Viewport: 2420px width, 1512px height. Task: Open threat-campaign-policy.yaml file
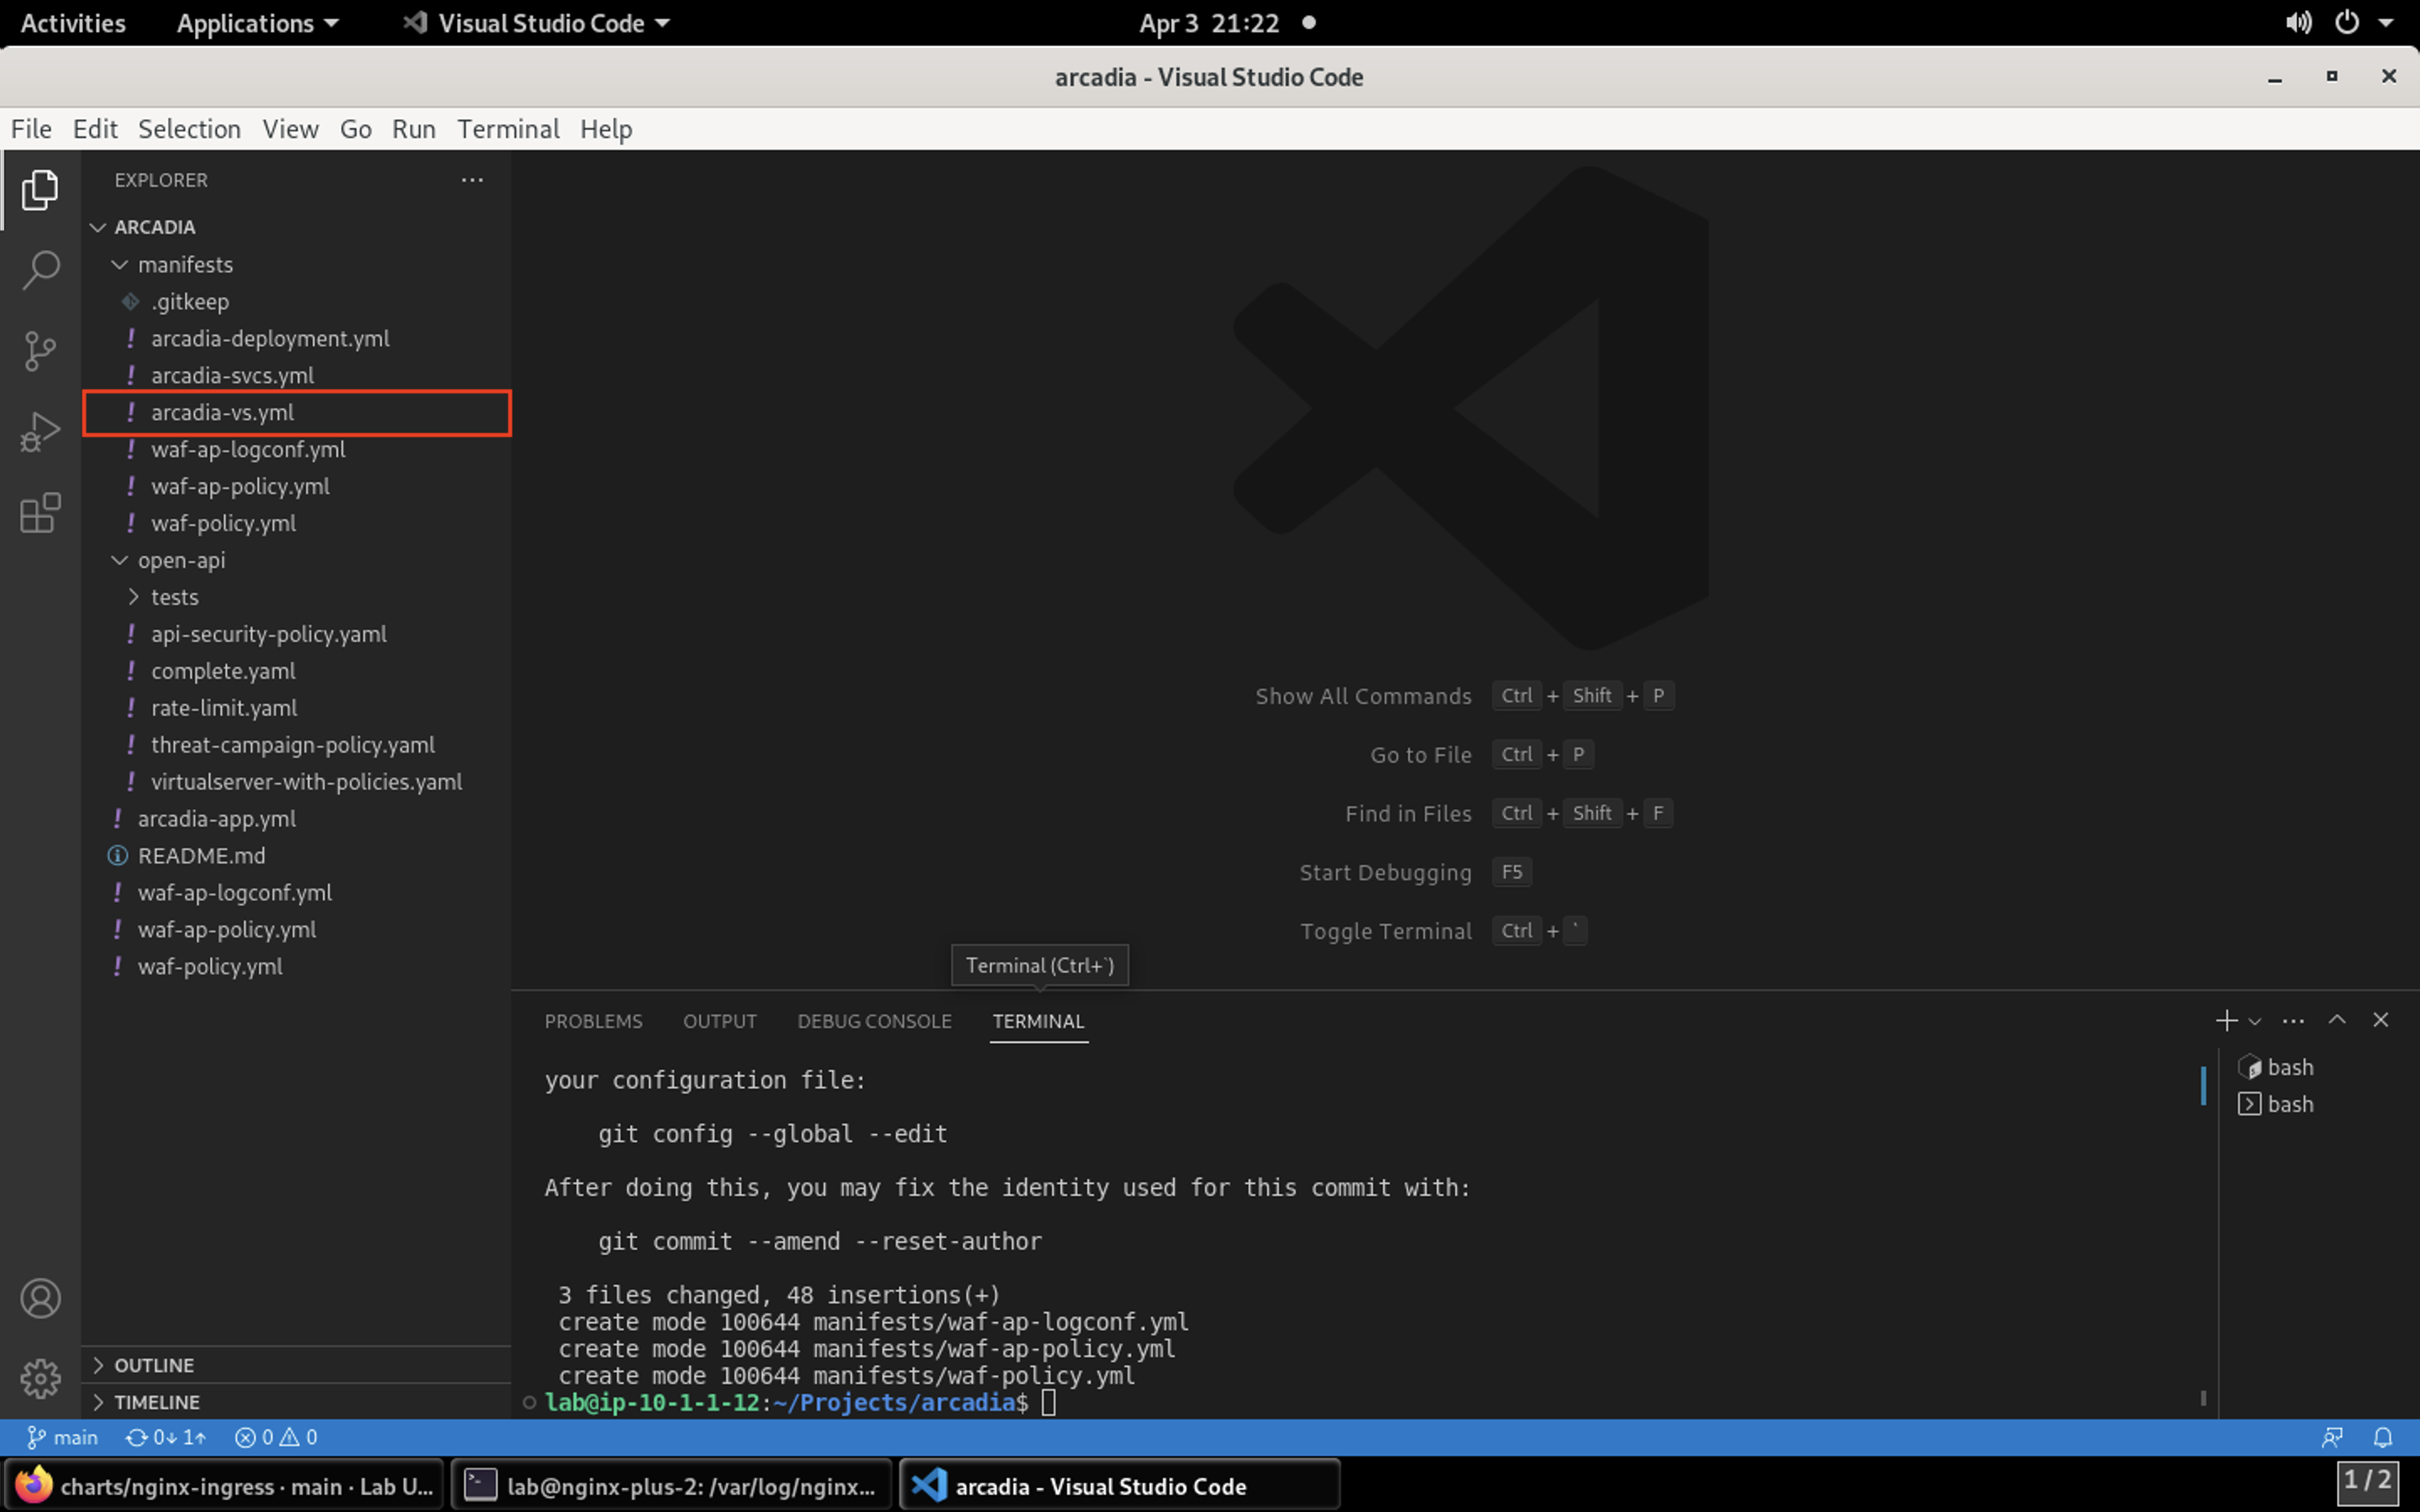point(297,745)
